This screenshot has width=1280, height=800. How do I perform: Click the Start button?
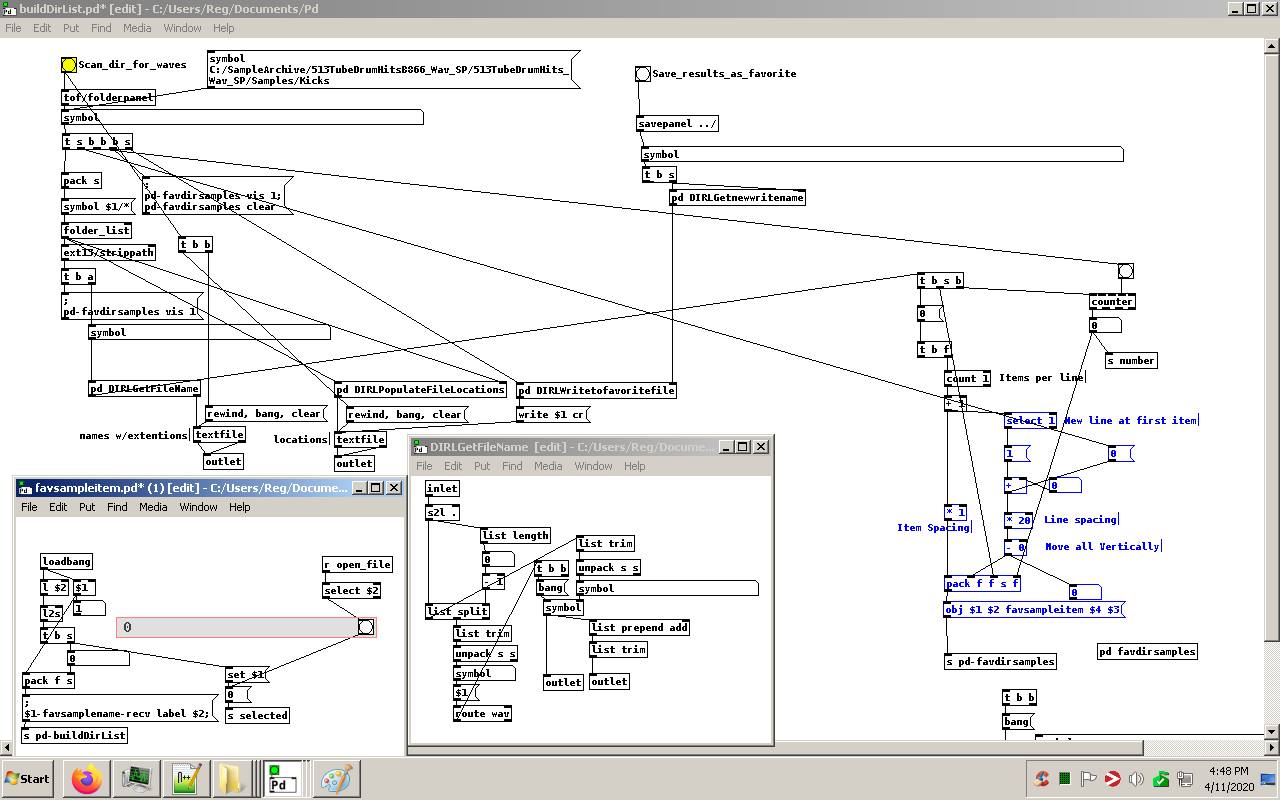(28, 779)
